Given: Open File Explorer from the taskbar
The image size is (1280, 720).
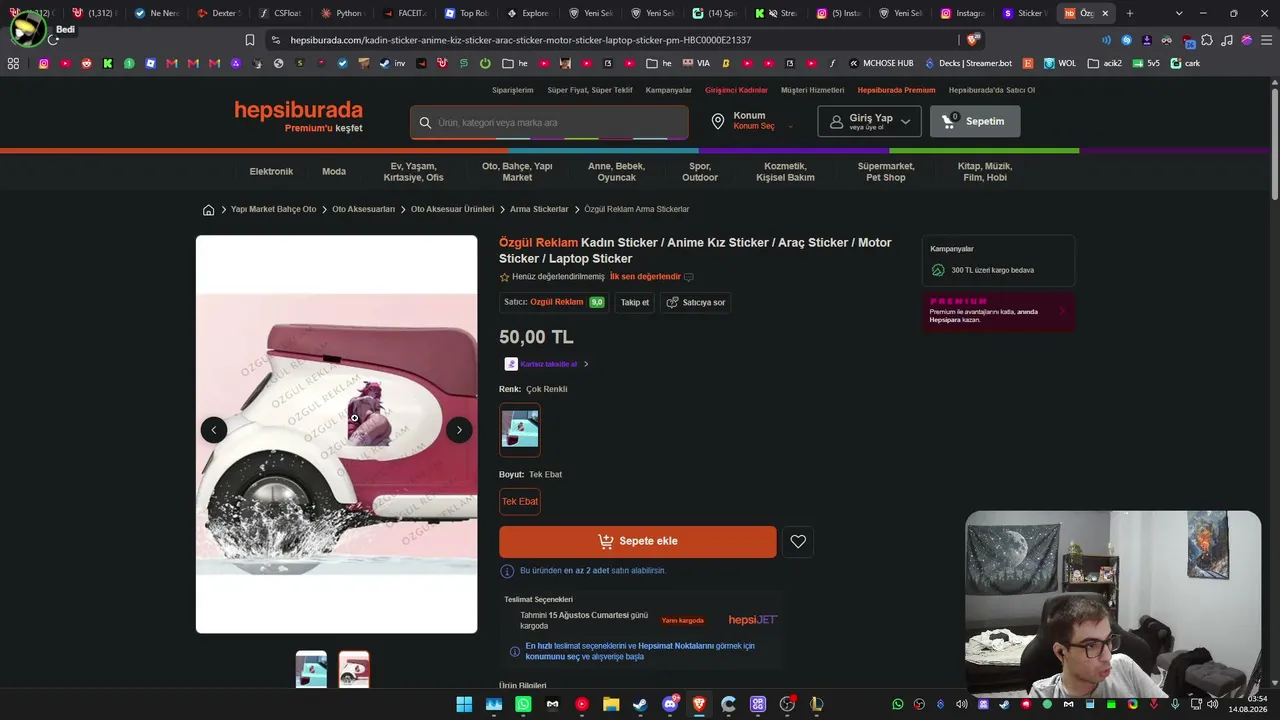Looking at the screenshot, I should [611, 704].
